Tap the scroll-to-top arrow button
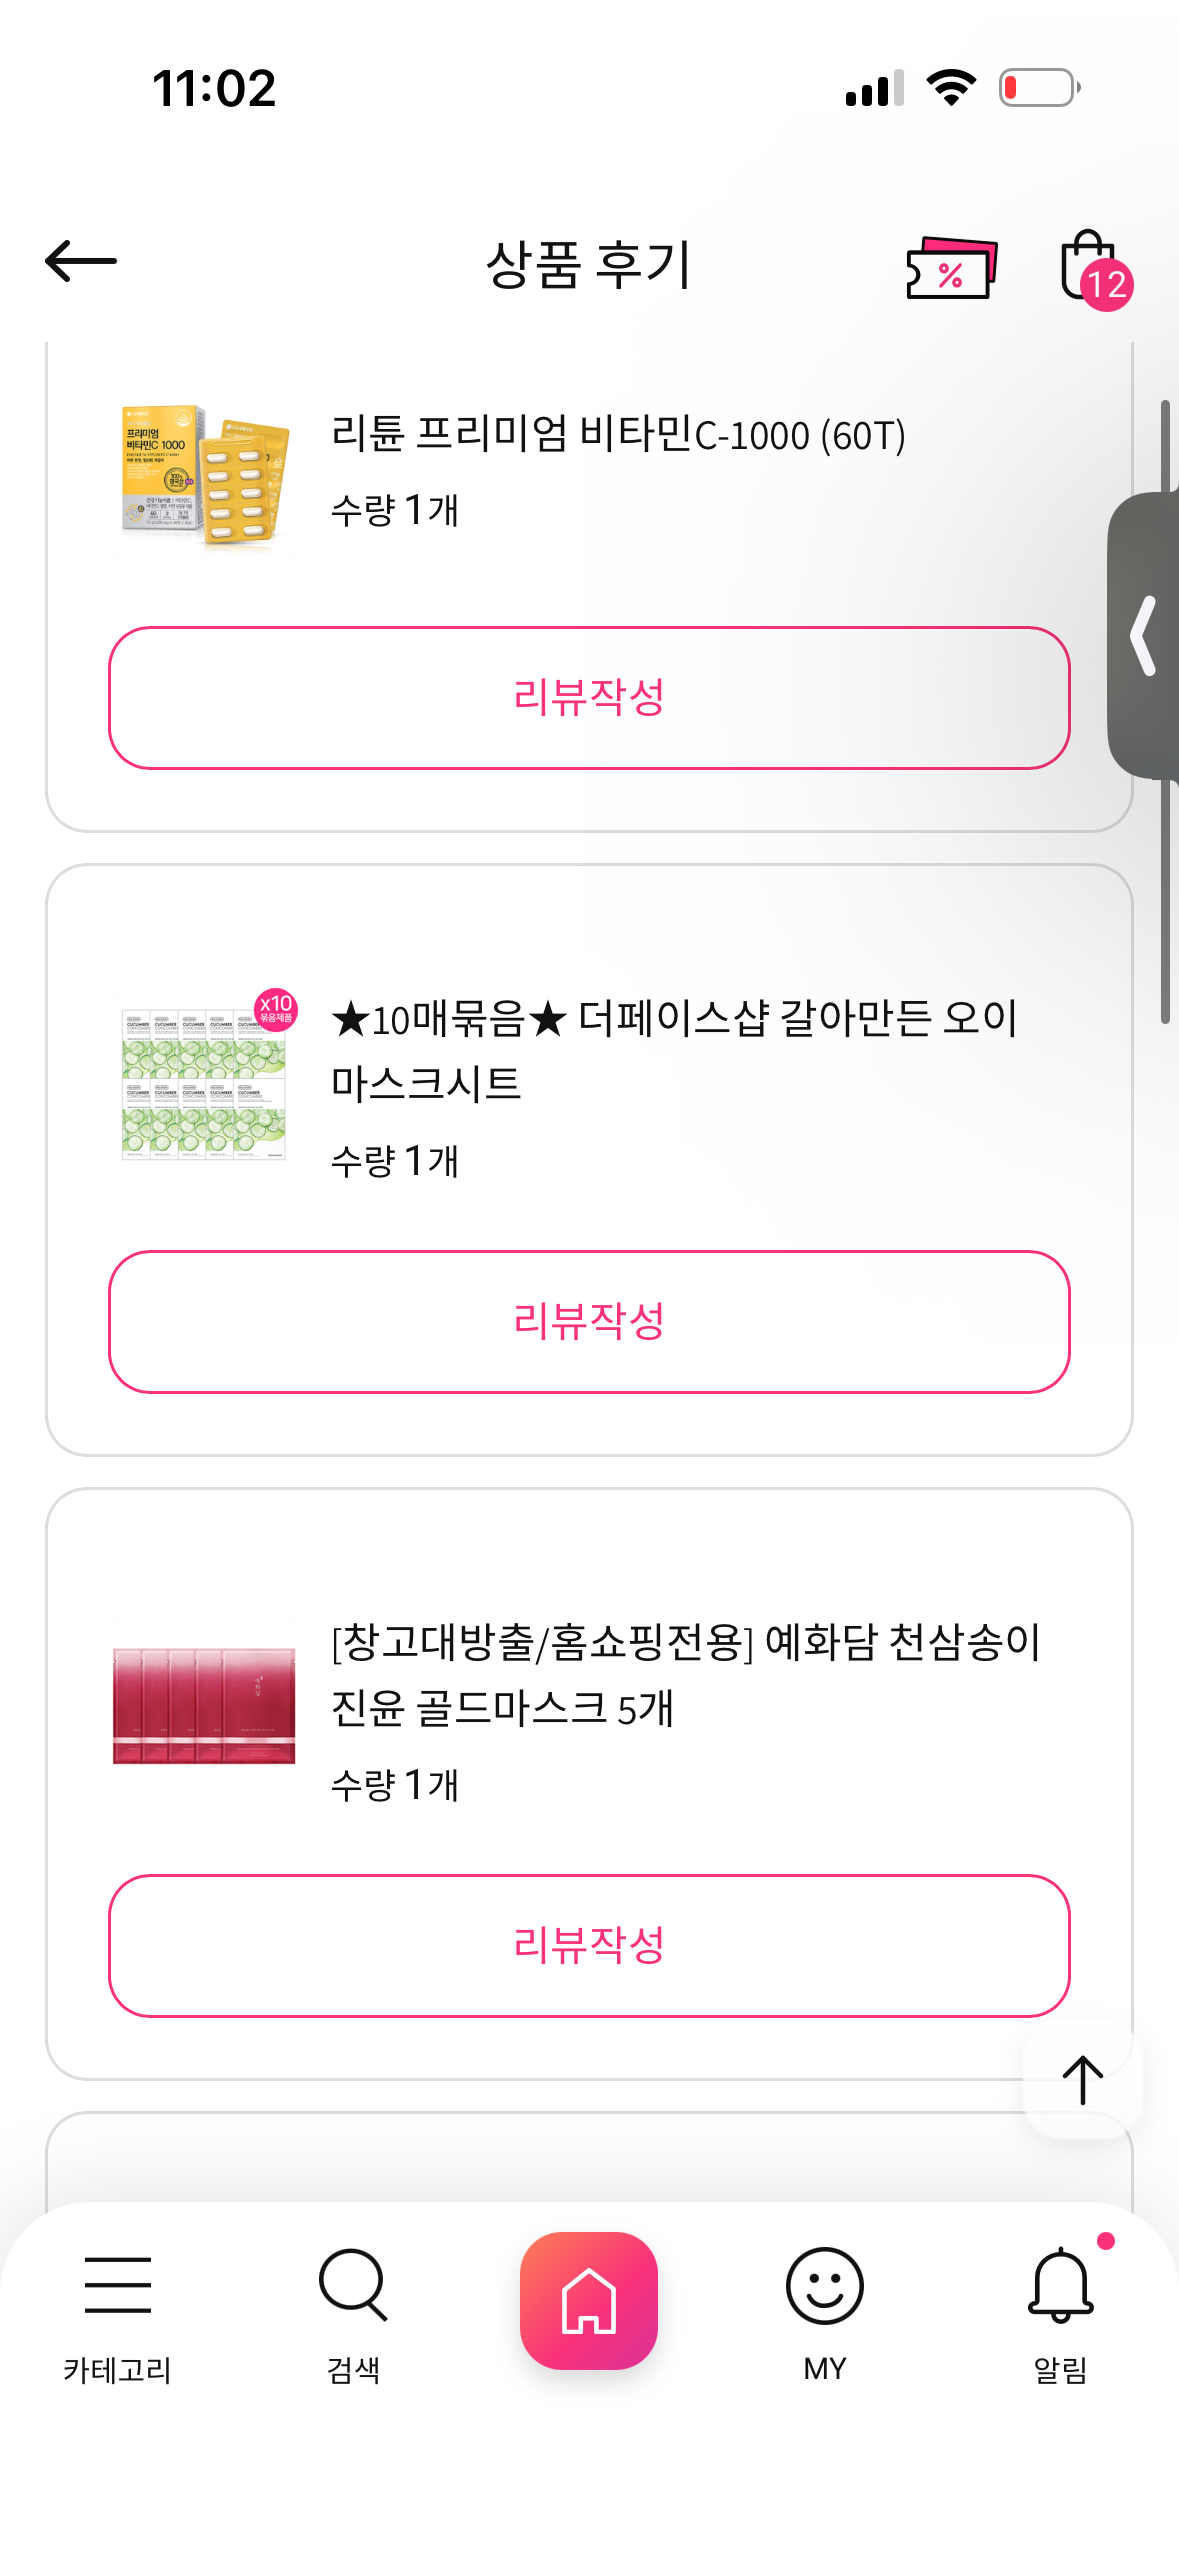 1082,2080
